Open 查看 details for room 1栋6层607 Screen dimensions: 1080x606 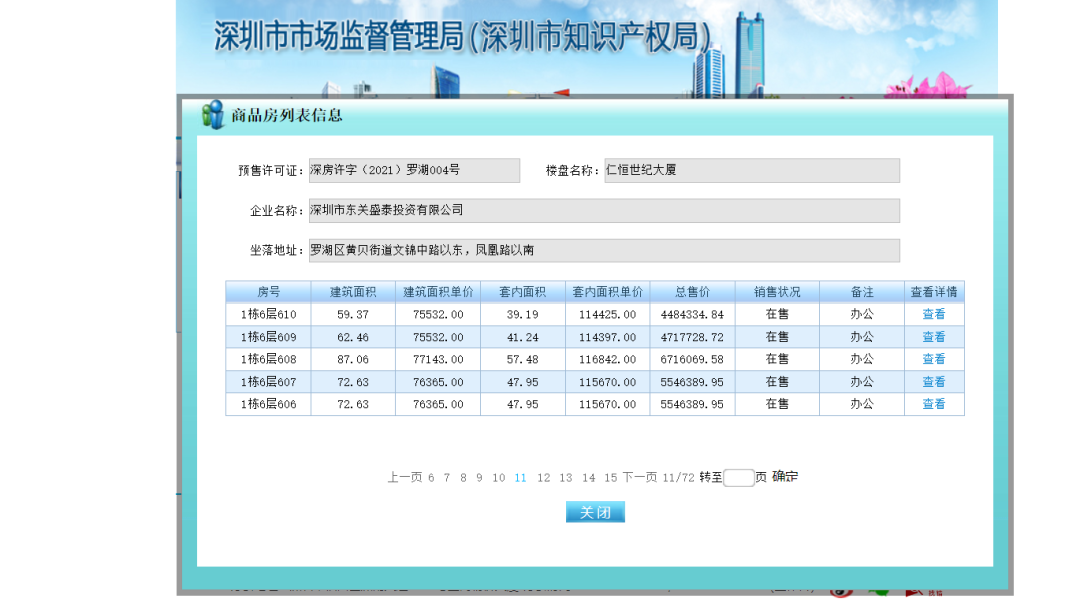click(x=933, y=382)
